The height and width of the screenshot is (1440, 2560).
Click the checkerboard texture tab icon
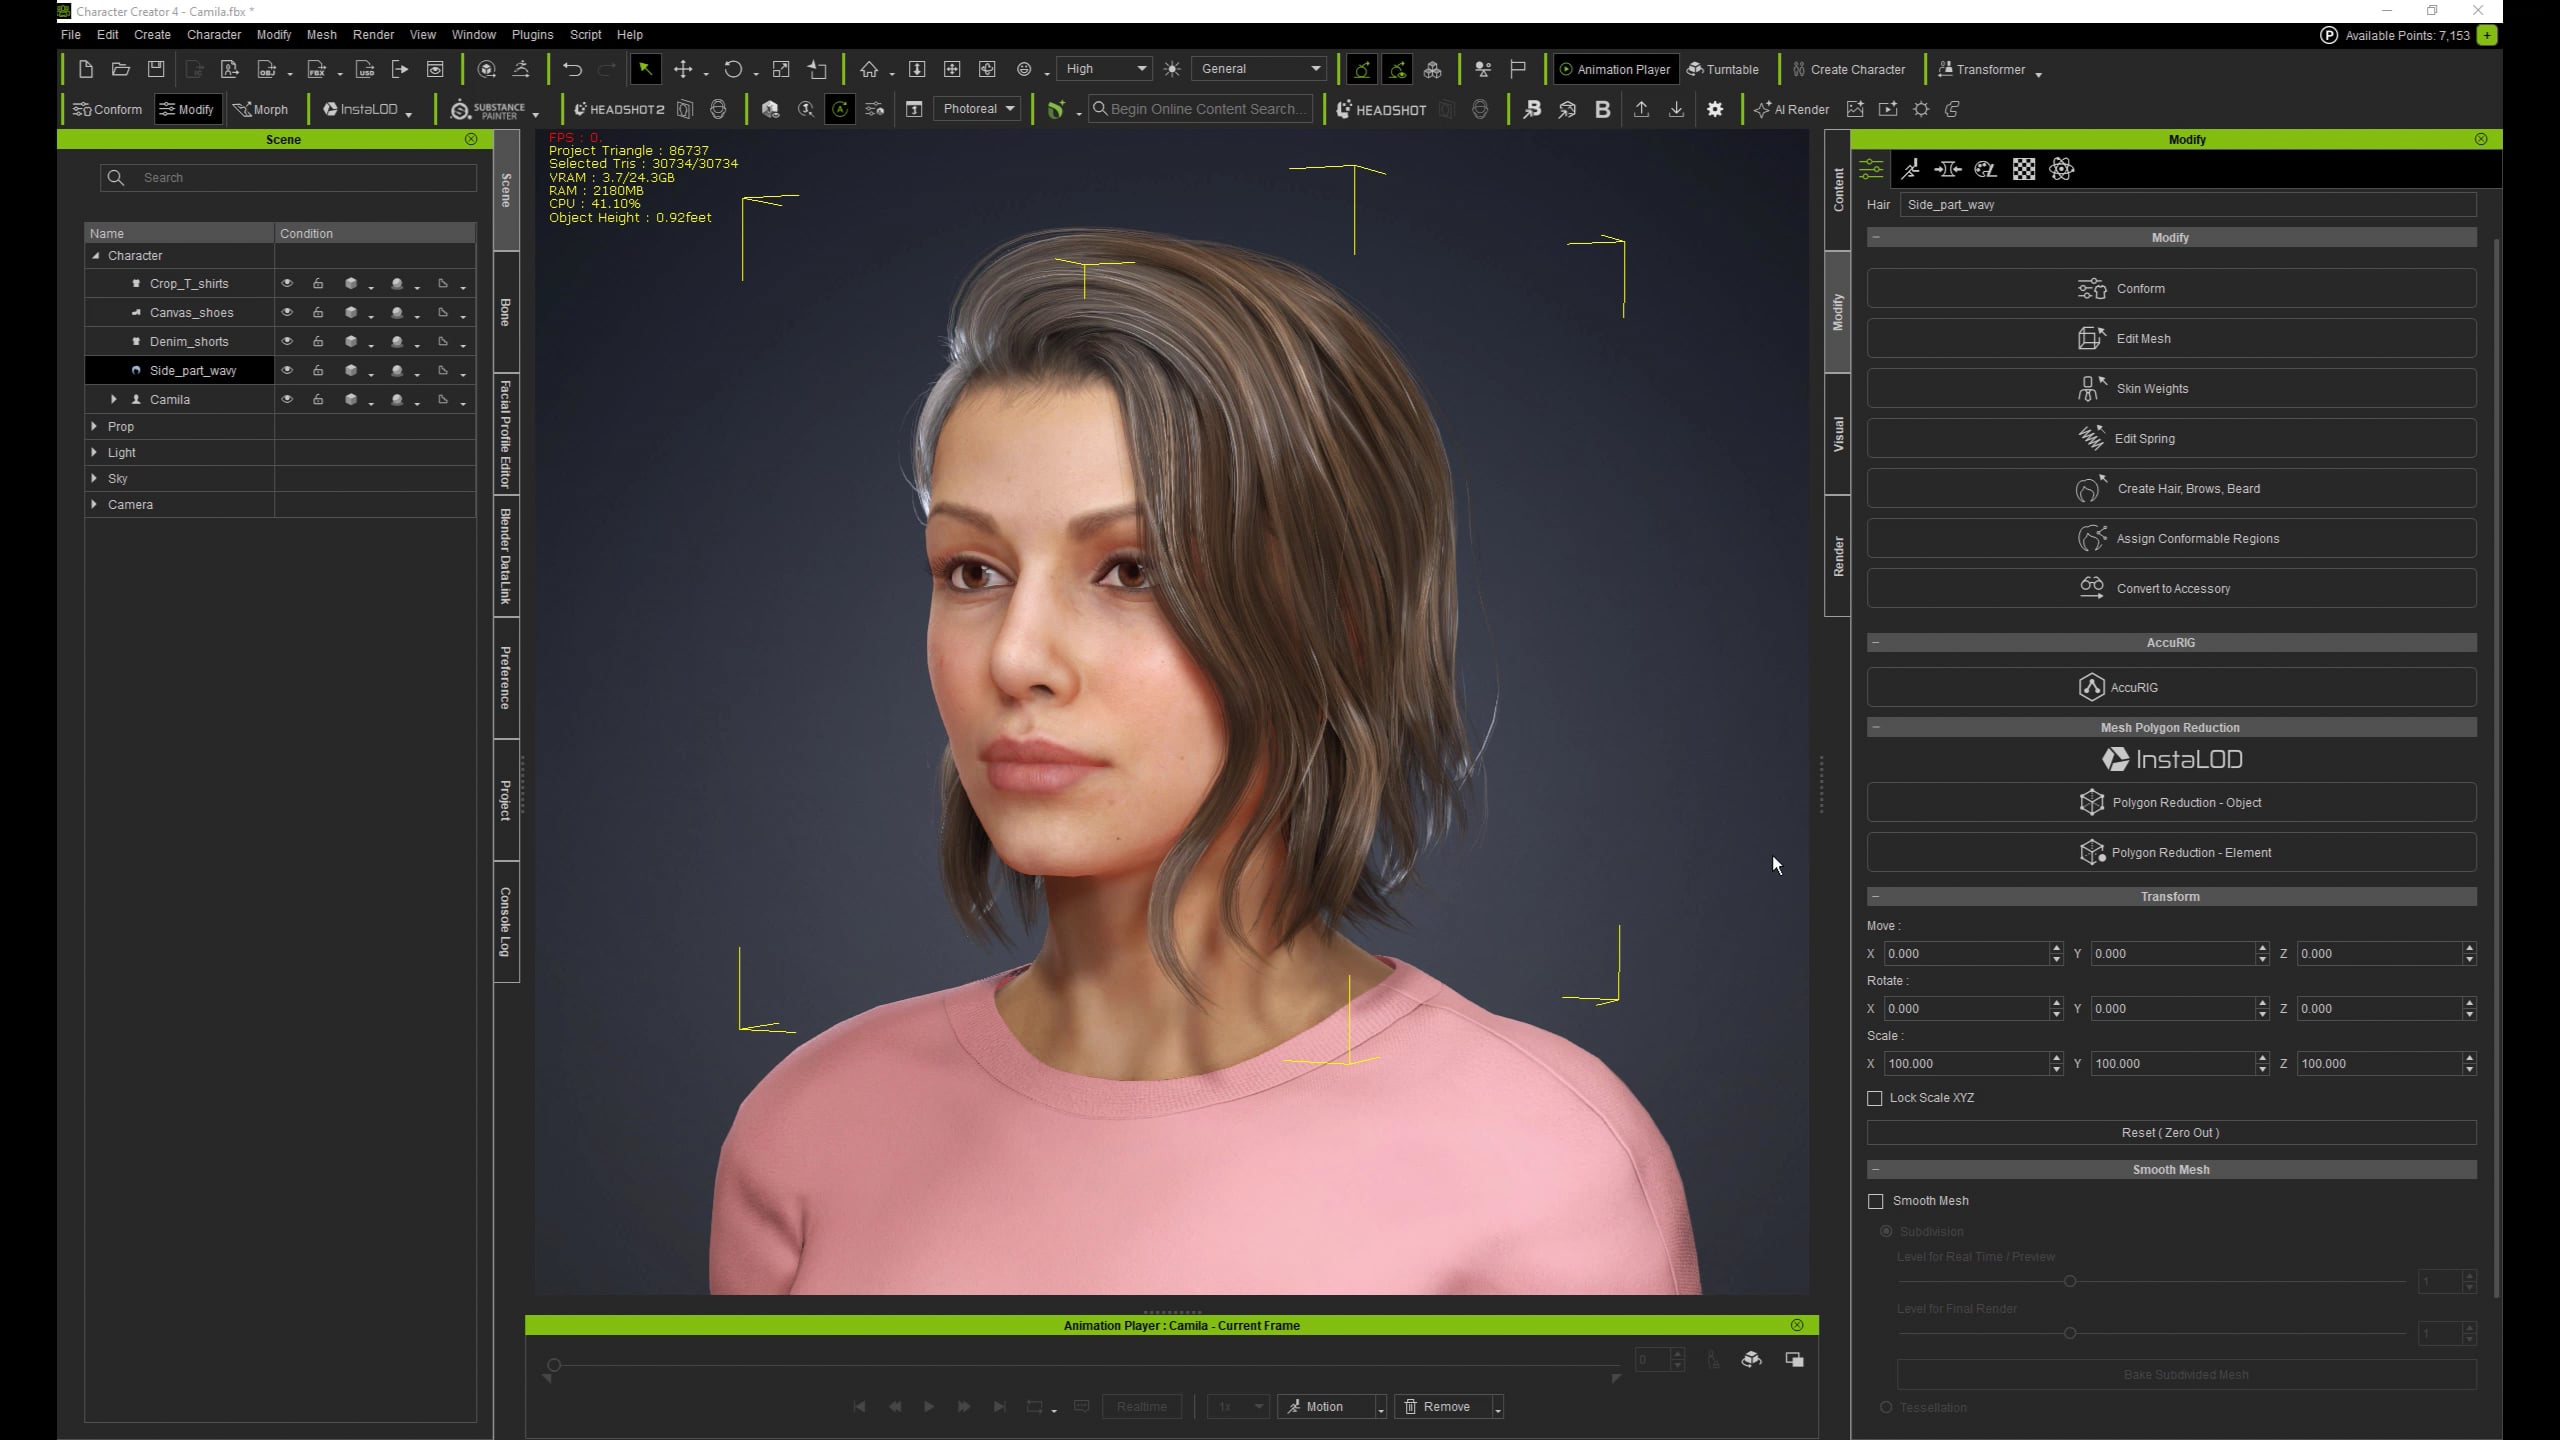(x=2023, y=169)
